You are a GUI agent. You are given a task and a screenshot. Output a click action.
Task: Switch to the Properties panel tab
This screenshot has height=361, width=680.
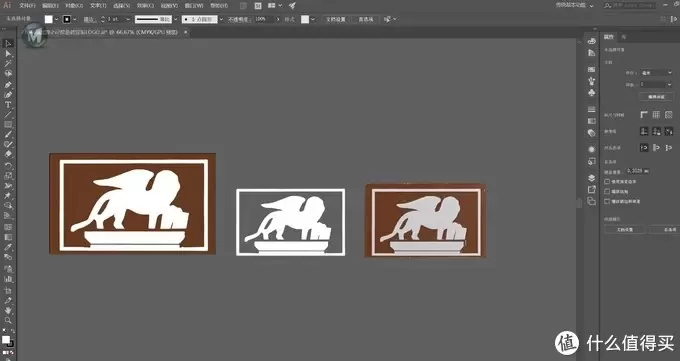point(609,37)
